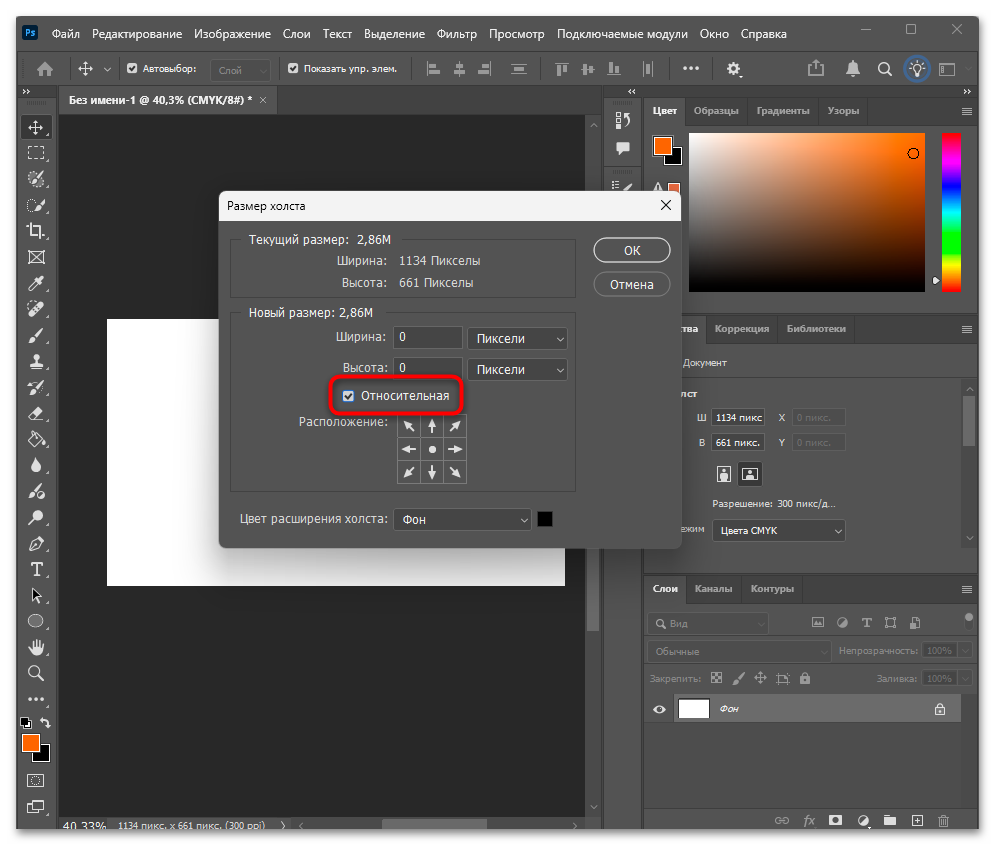Add a layer mask icon

835,820
